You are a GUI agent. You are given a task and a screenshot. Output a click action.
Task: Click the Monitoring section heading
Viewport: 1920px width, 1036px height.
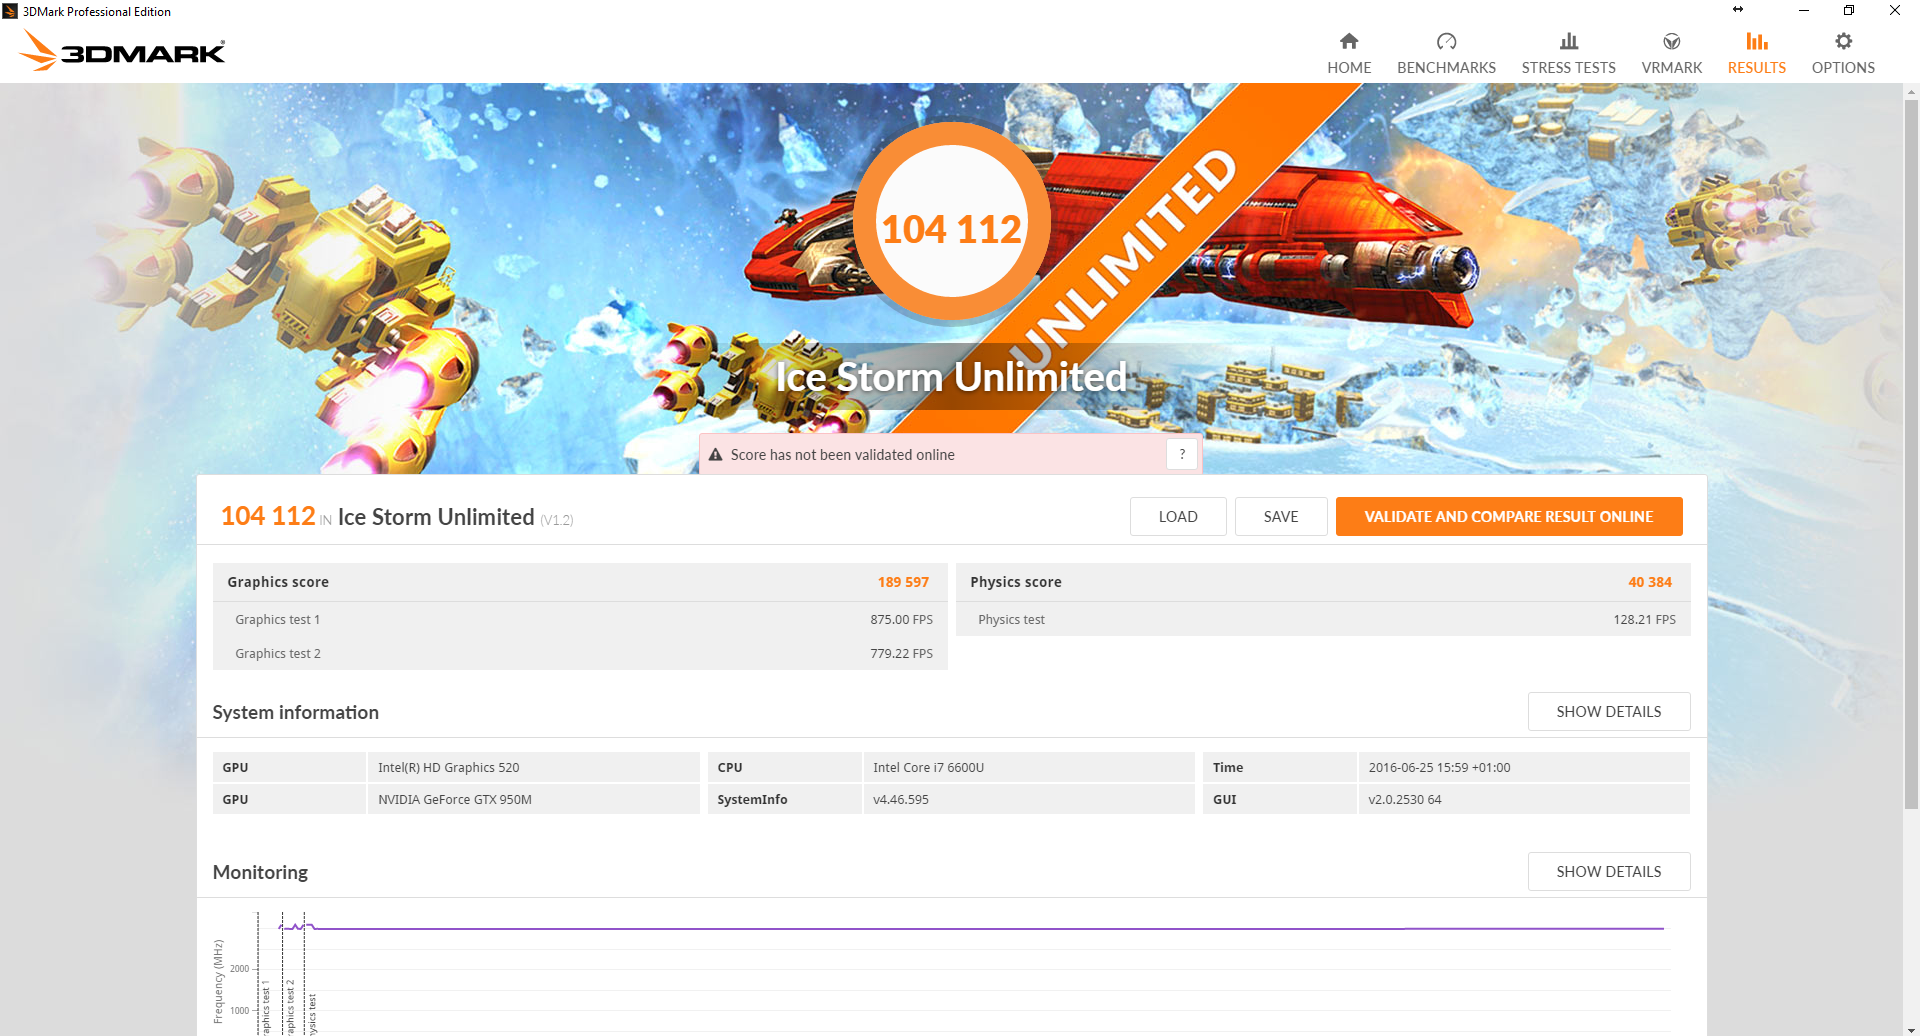(x=260, y=872)
